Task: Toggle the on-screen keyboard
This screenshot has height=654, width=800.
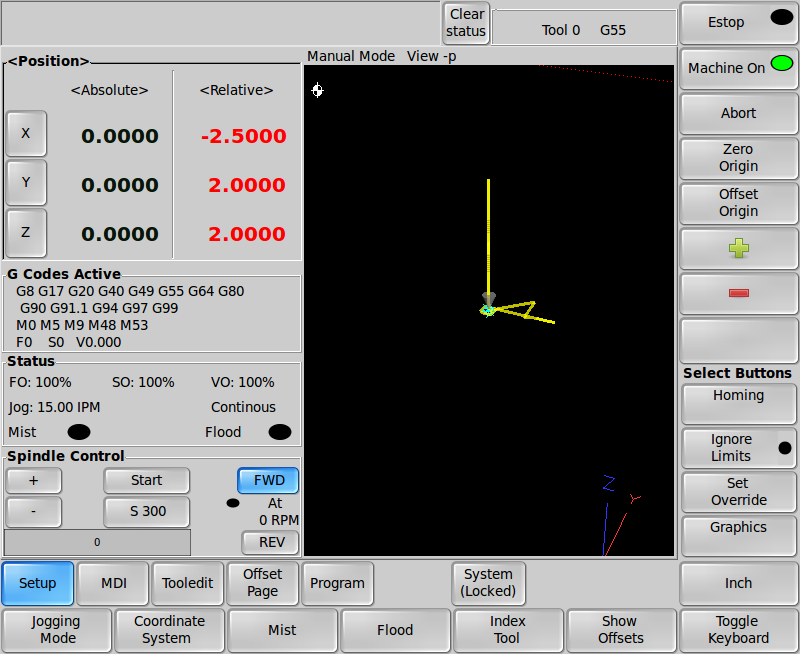Action: pyautogui.click(x=738, y=630)
